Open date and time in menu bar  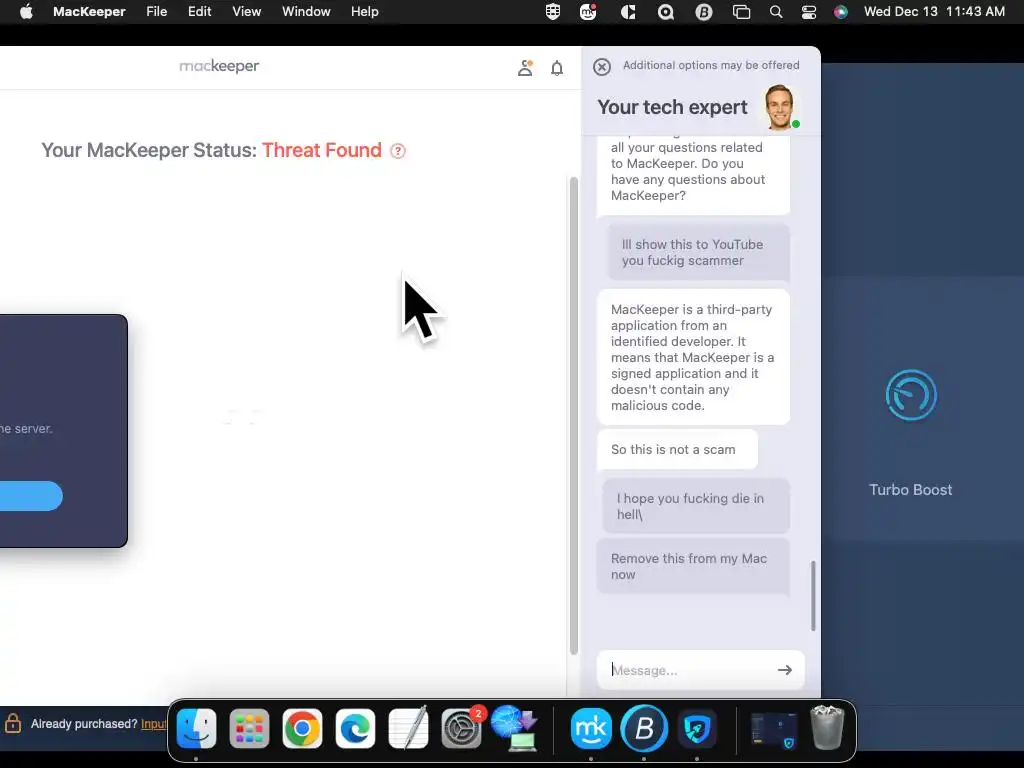coord(934,12)
